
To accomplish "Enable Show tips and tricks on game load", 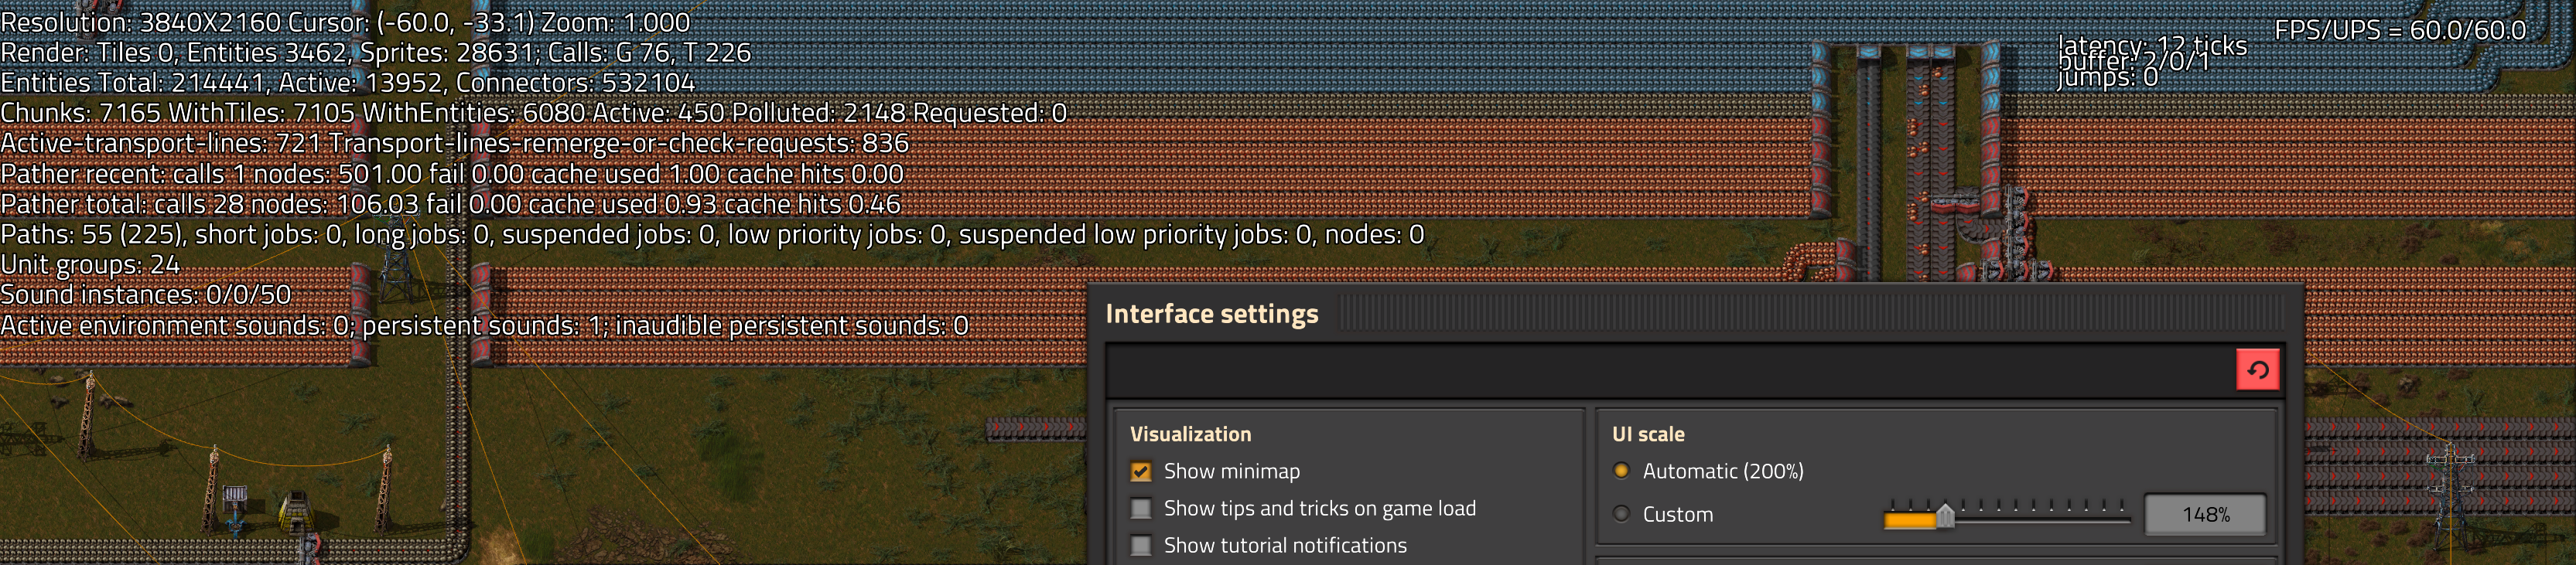I will pyautogui.click(x=1140, y=508).
